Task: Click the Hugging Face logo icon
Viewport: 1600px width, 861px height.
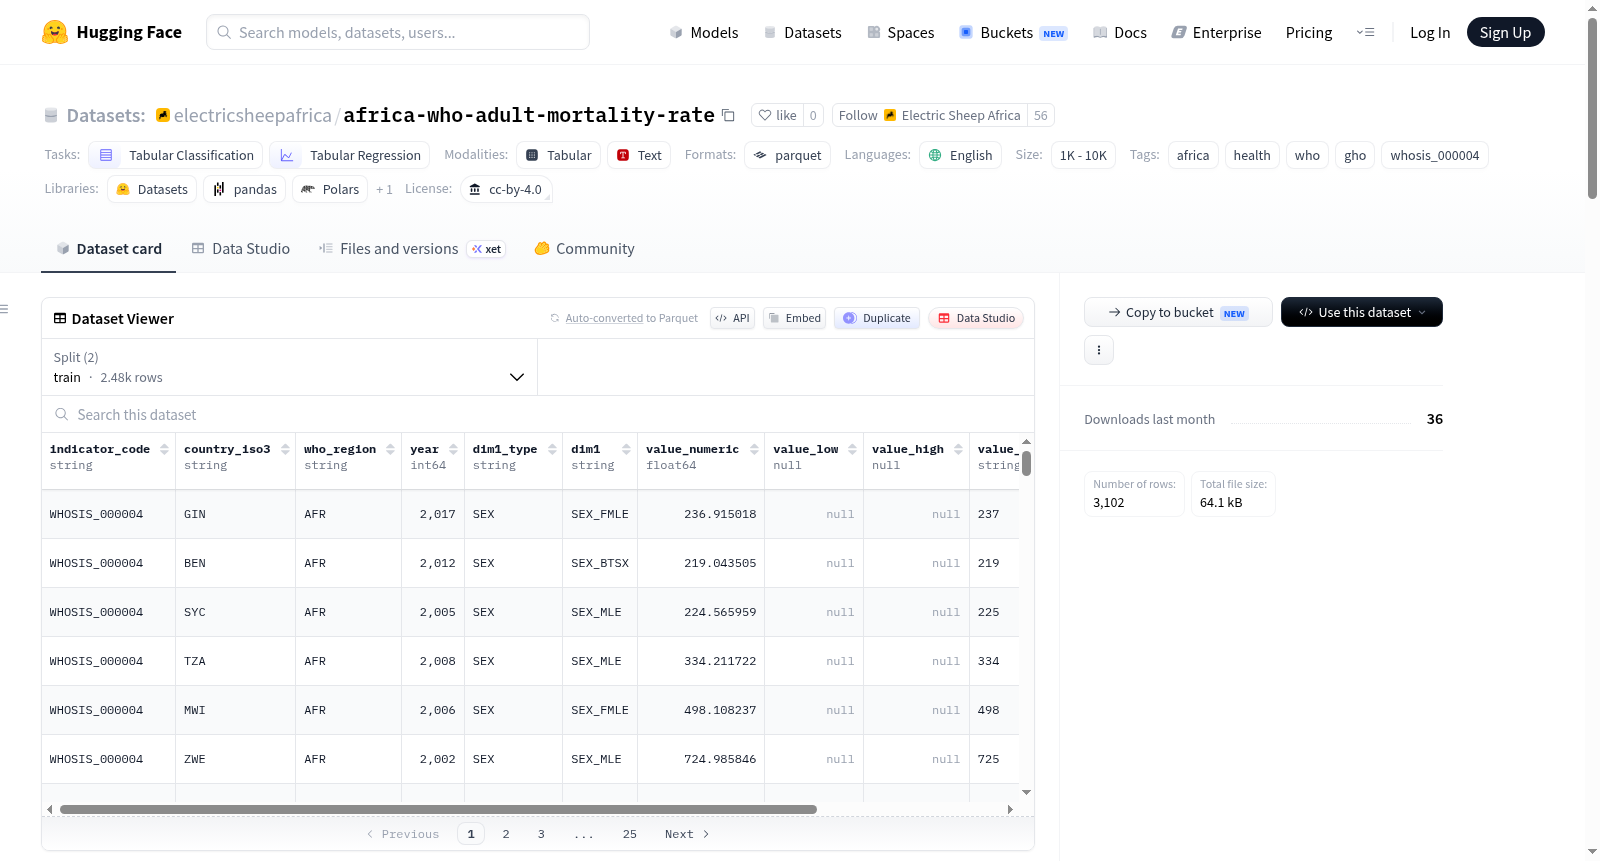Action: [55, 32]
